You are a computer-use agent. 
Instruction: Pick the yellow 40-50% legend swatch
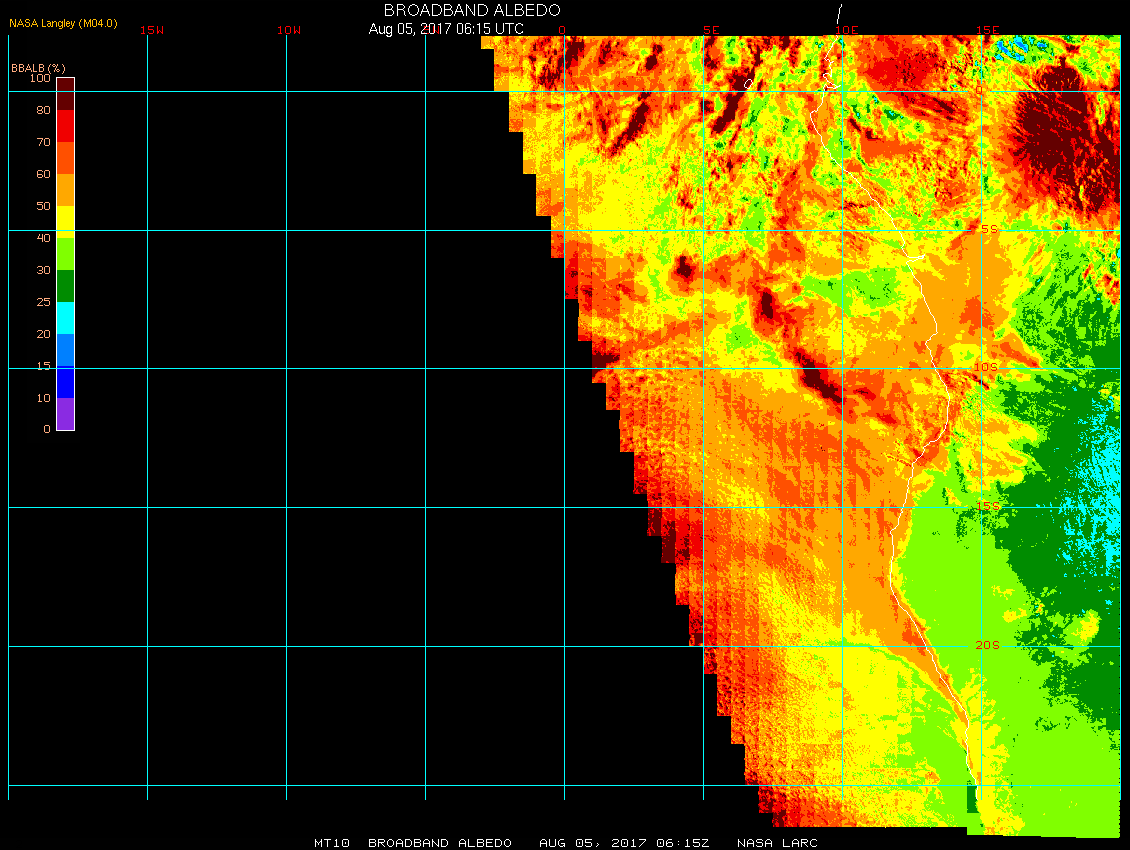(x=65, y=221)
